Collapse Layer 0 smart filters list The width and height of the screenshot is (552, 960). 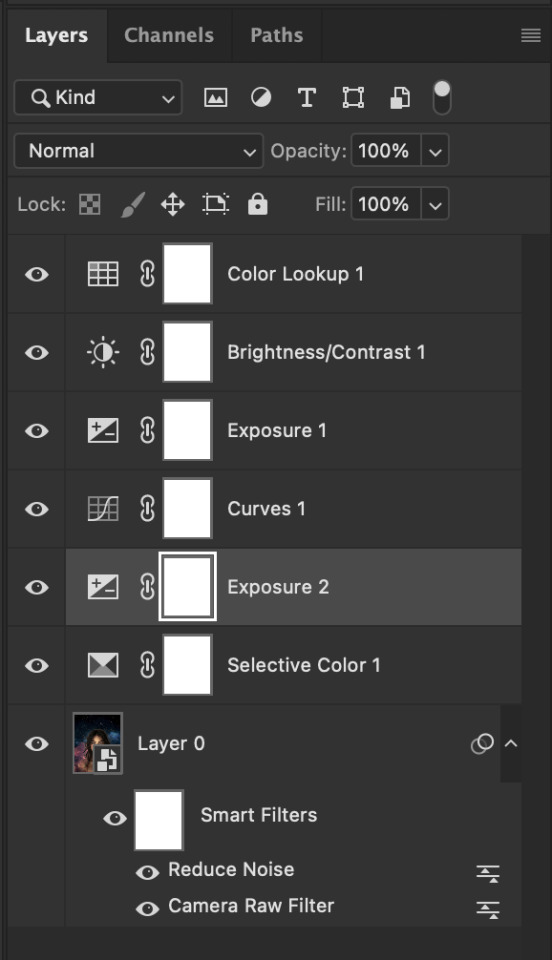click(511, 743)
